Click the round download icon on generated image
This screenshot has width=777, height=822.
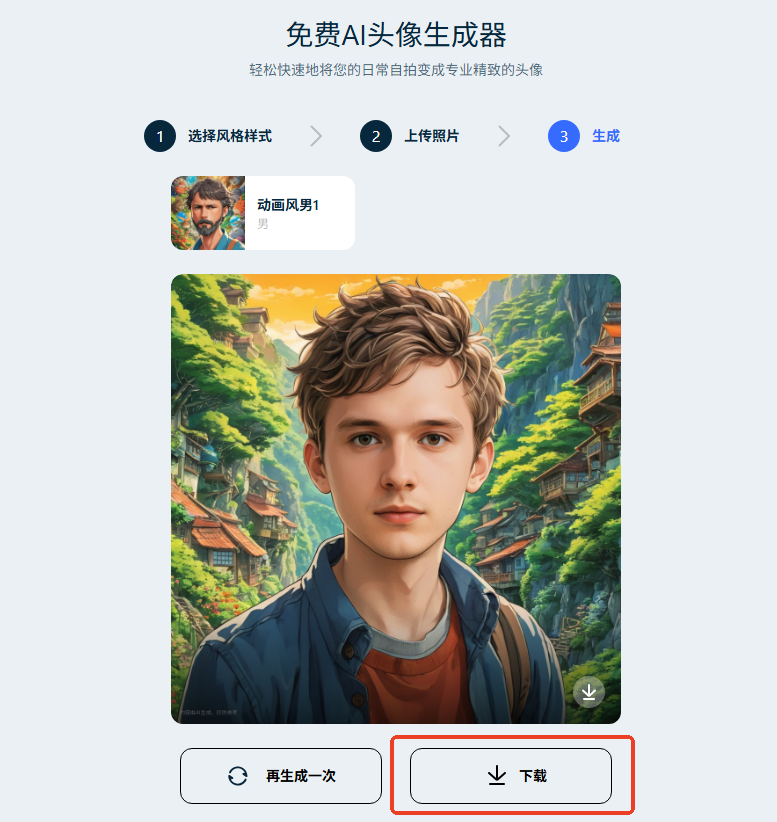coord(589,693)
